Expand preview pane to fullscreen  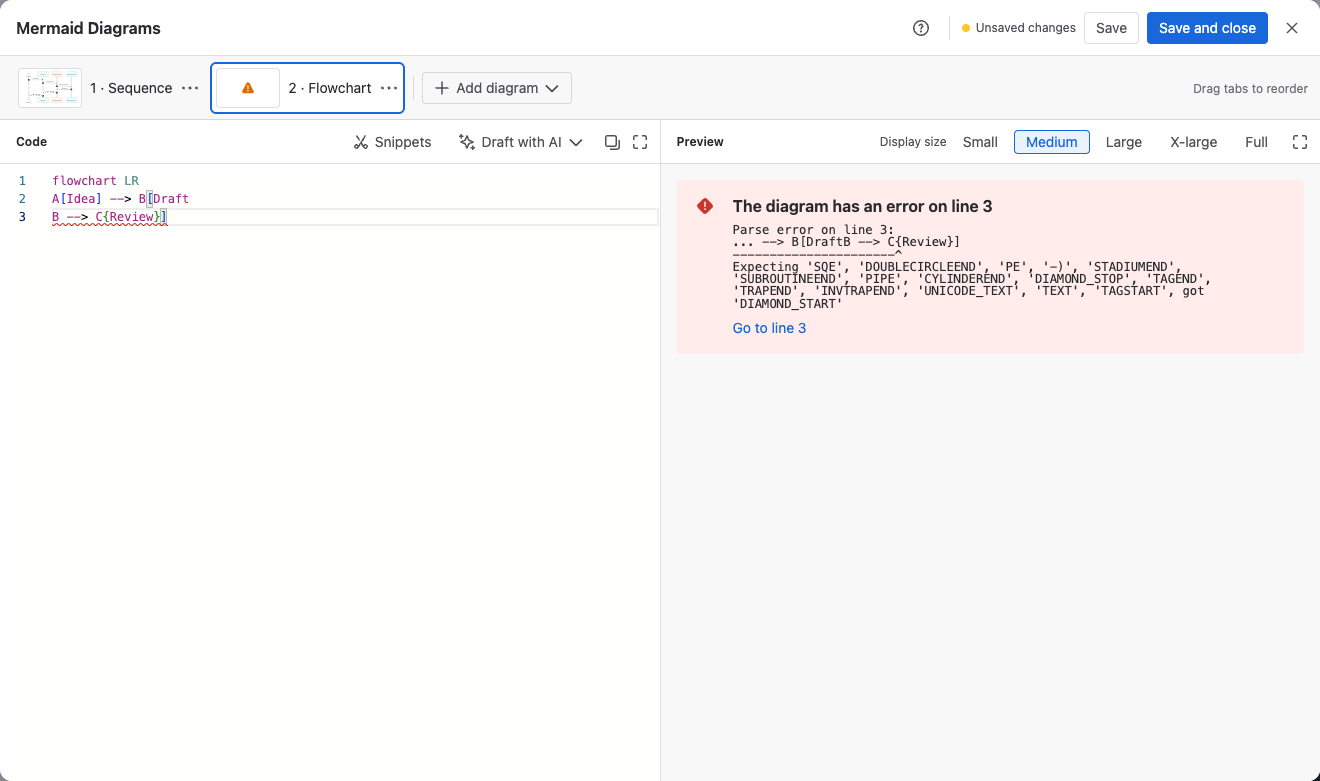pyautogui.click(x=1300, y=142)
